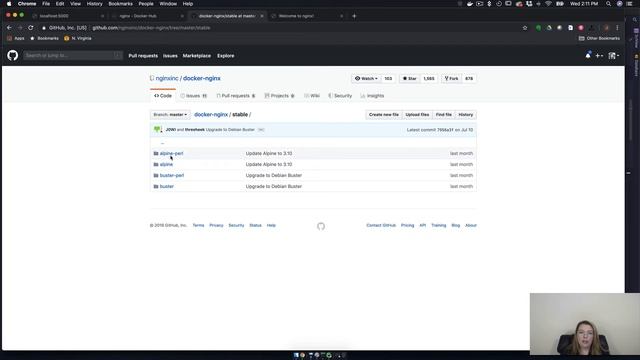Click Pricing link in footer
Image resolution: width=640 pixels, height=360 pixels.
(407, 225)
